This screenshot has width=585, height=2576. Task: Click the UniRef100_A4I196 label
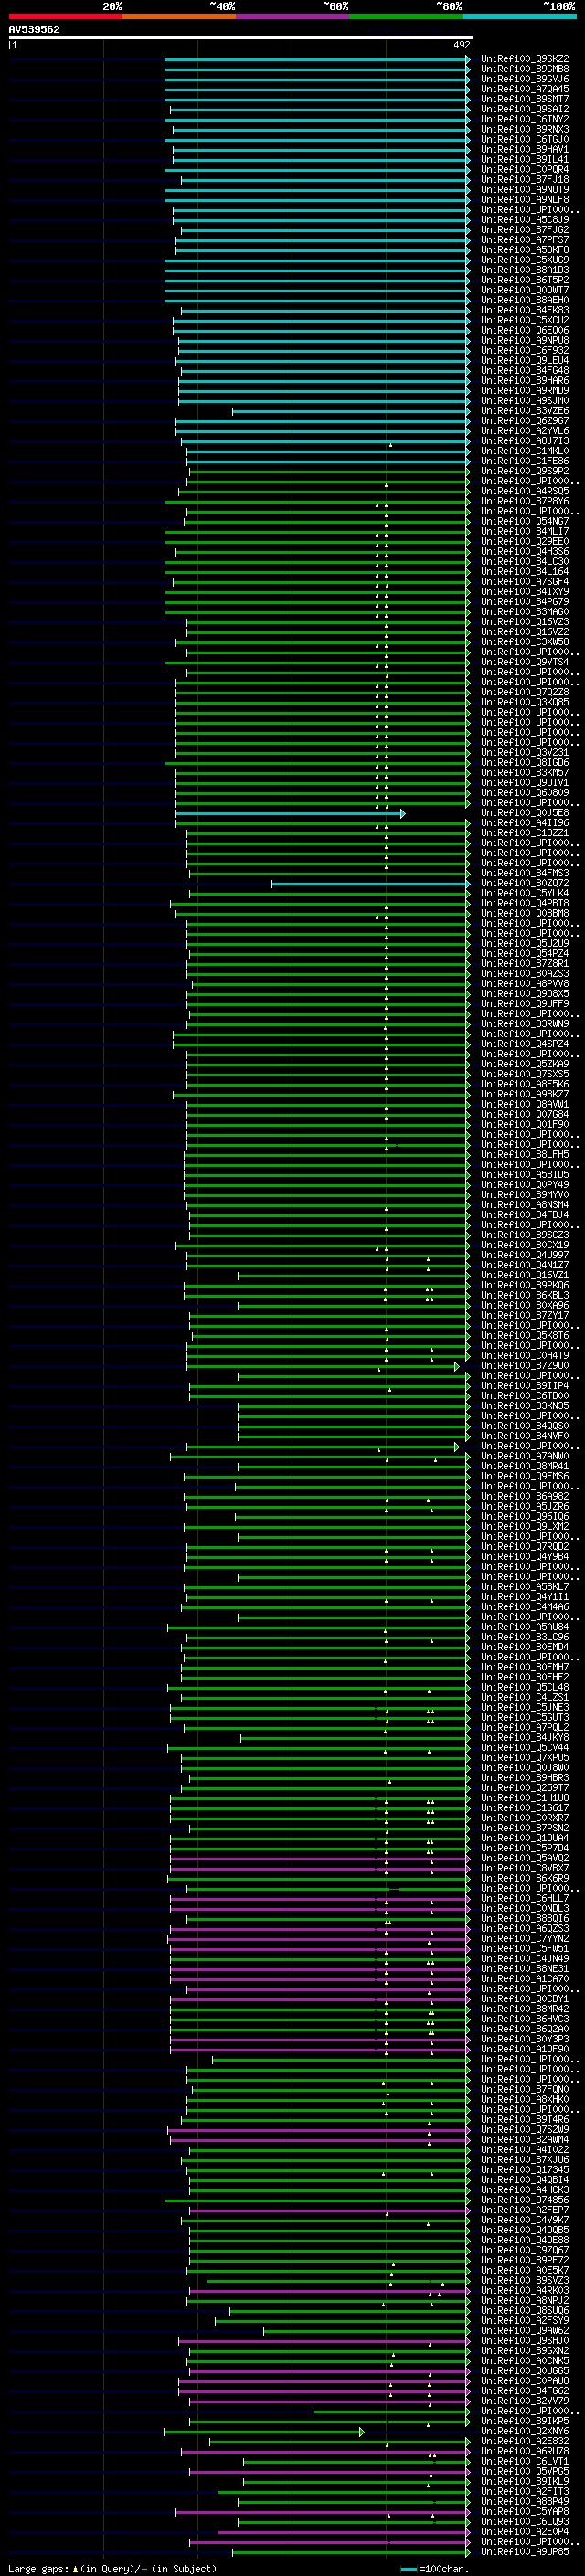(x=525, y=823)
